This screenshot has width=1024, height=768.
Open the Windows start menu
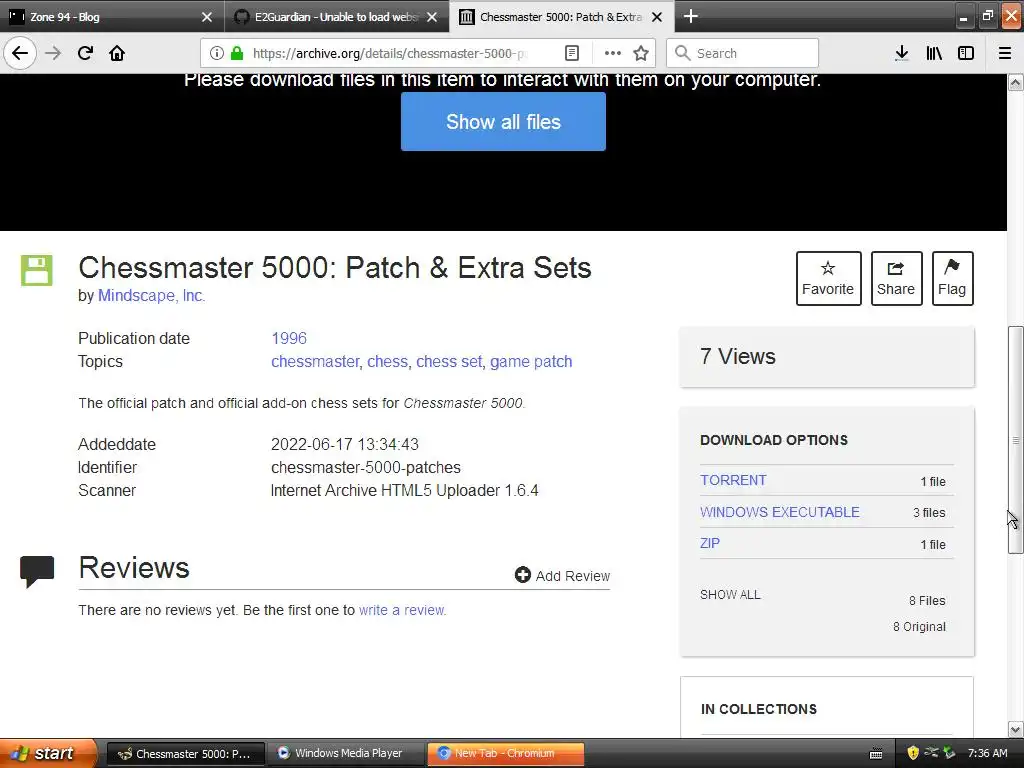pyautogui.click(x=47, y=754)
